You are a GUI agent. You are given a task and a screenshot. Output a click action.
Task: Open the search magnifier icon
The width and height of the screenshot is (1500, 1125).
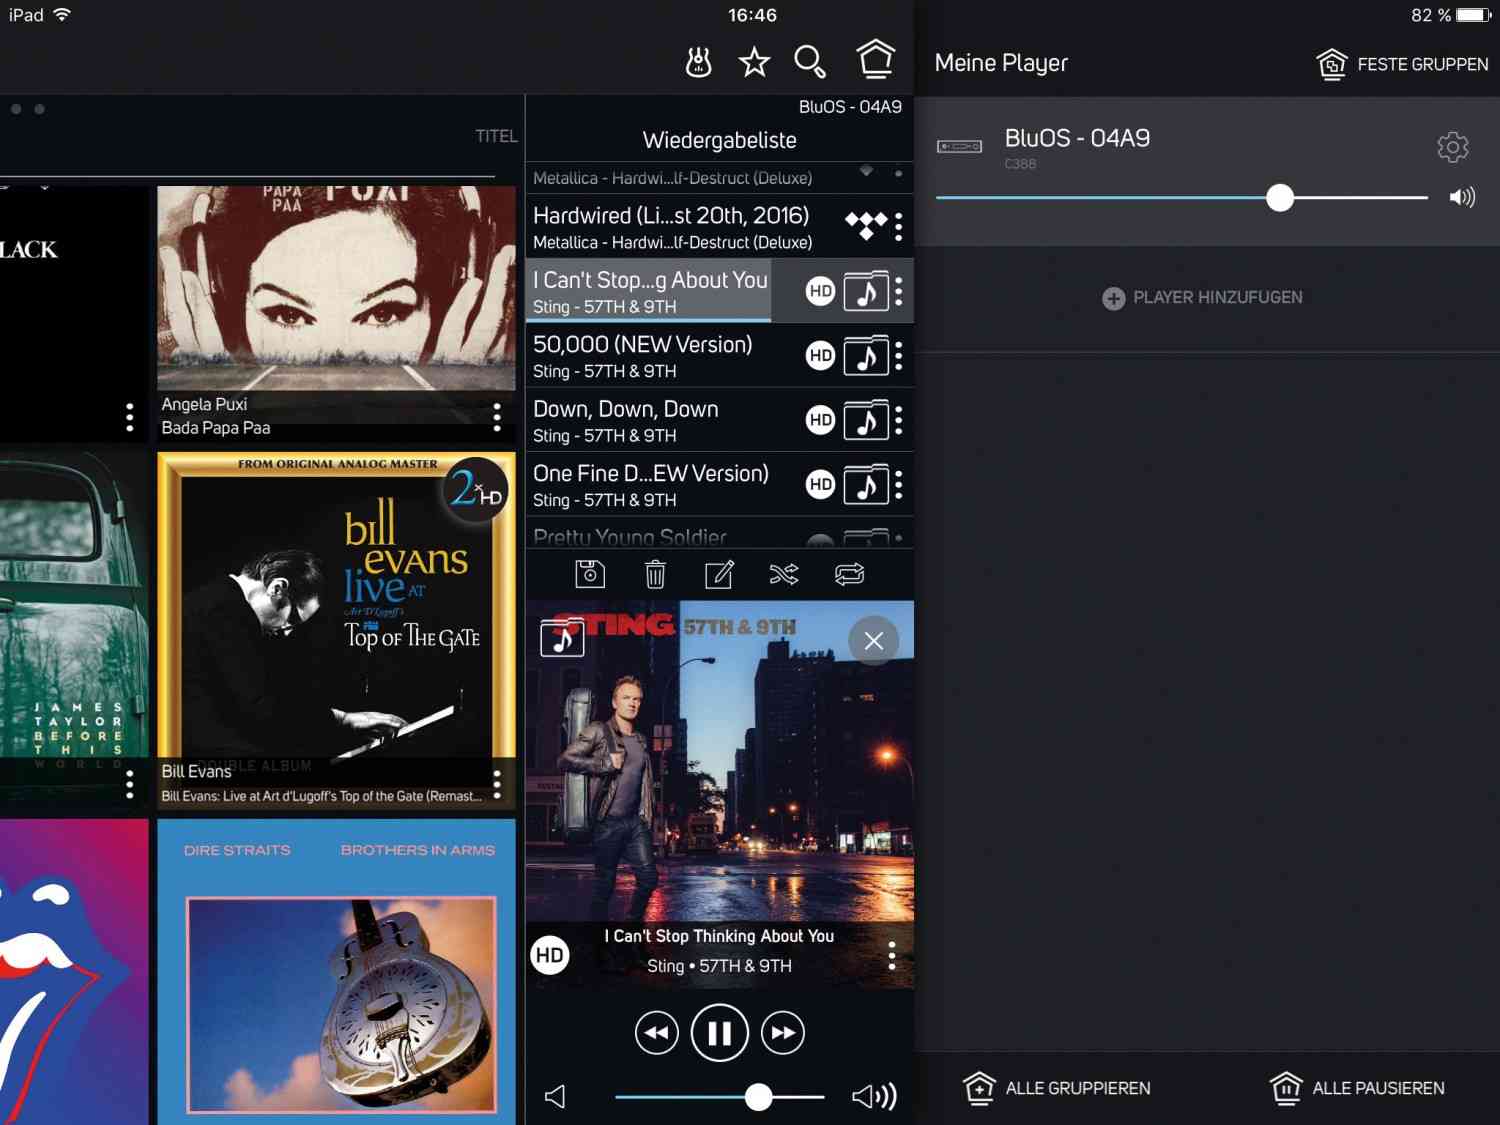809,61
